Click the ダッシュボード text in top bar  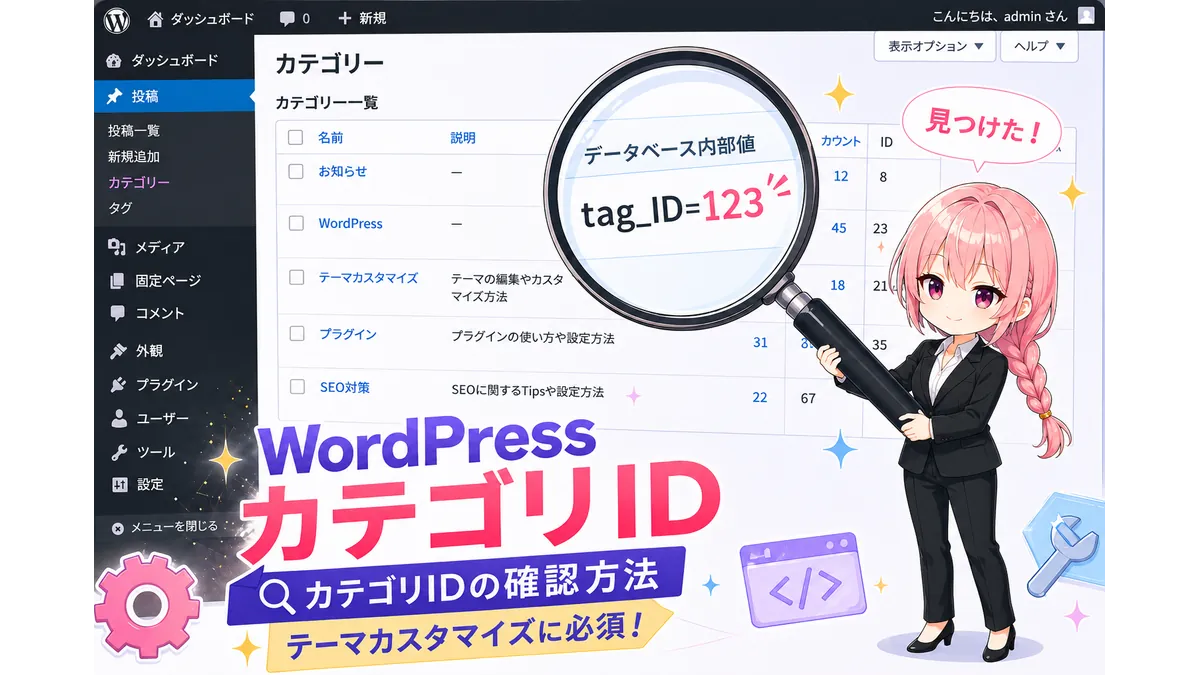(x=213, y=18)
